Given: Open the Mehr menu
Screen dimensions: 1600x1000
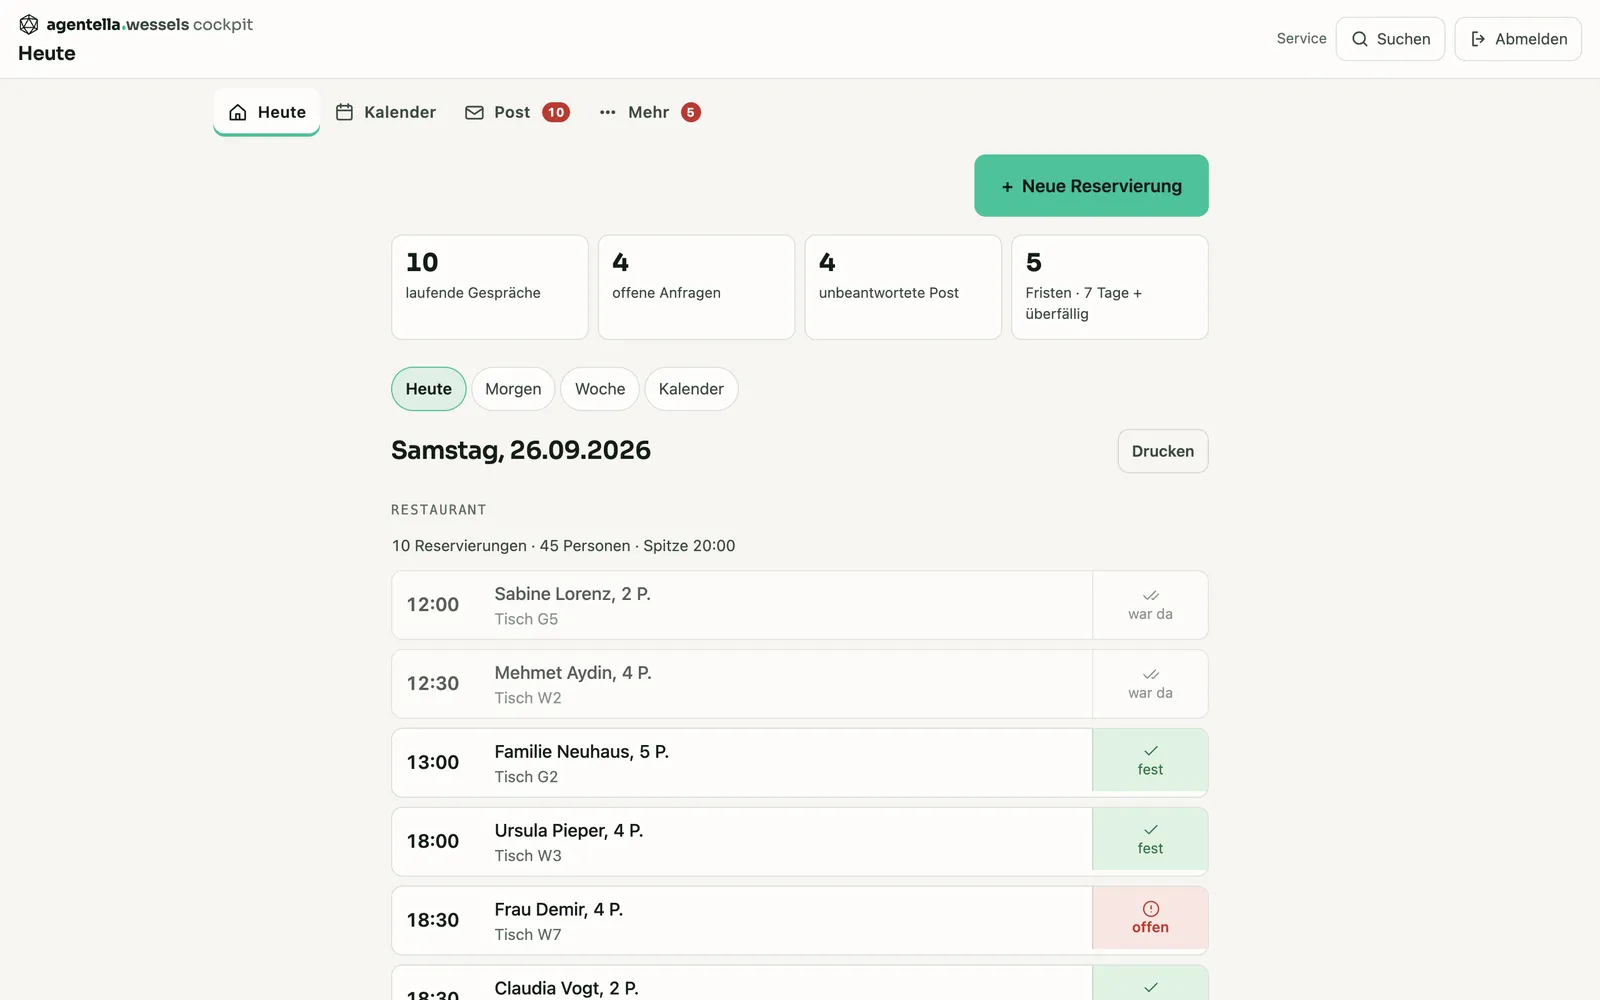Looking at the screenshot, I should pyautogui.click(x=649, y=112).
